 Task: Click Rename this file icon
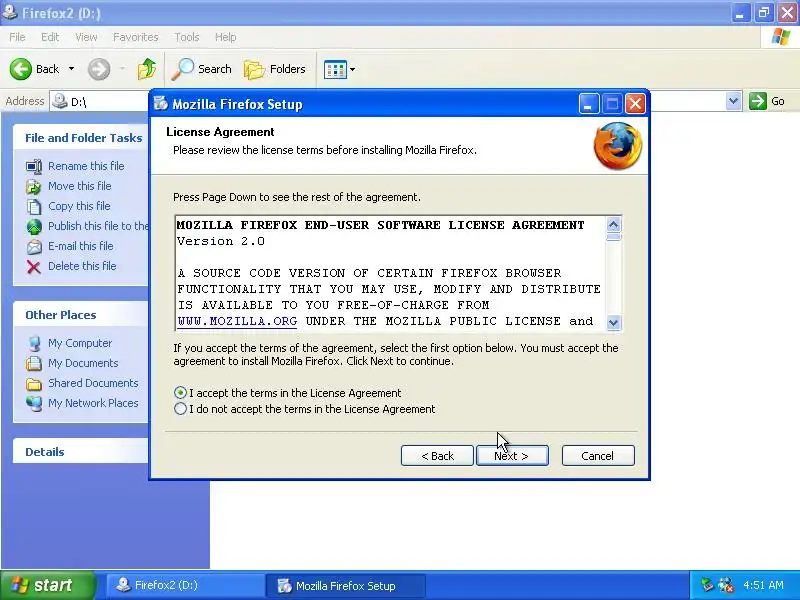coord(34,166)
